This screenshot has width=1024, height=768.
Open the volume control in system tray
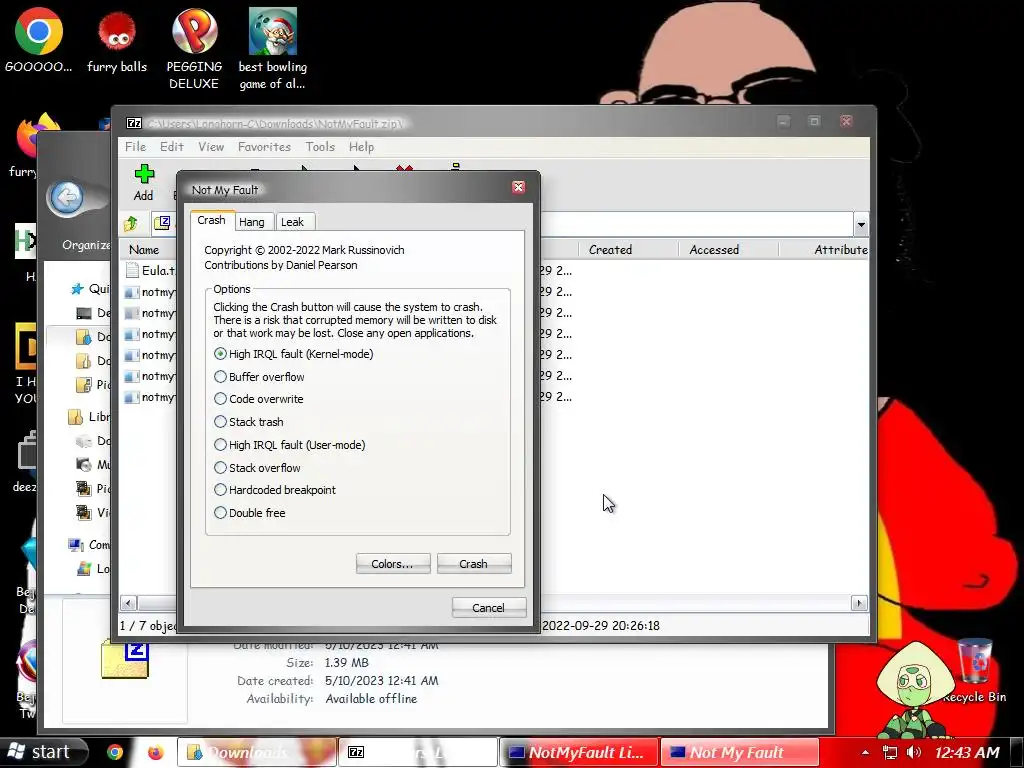[914, 752]
